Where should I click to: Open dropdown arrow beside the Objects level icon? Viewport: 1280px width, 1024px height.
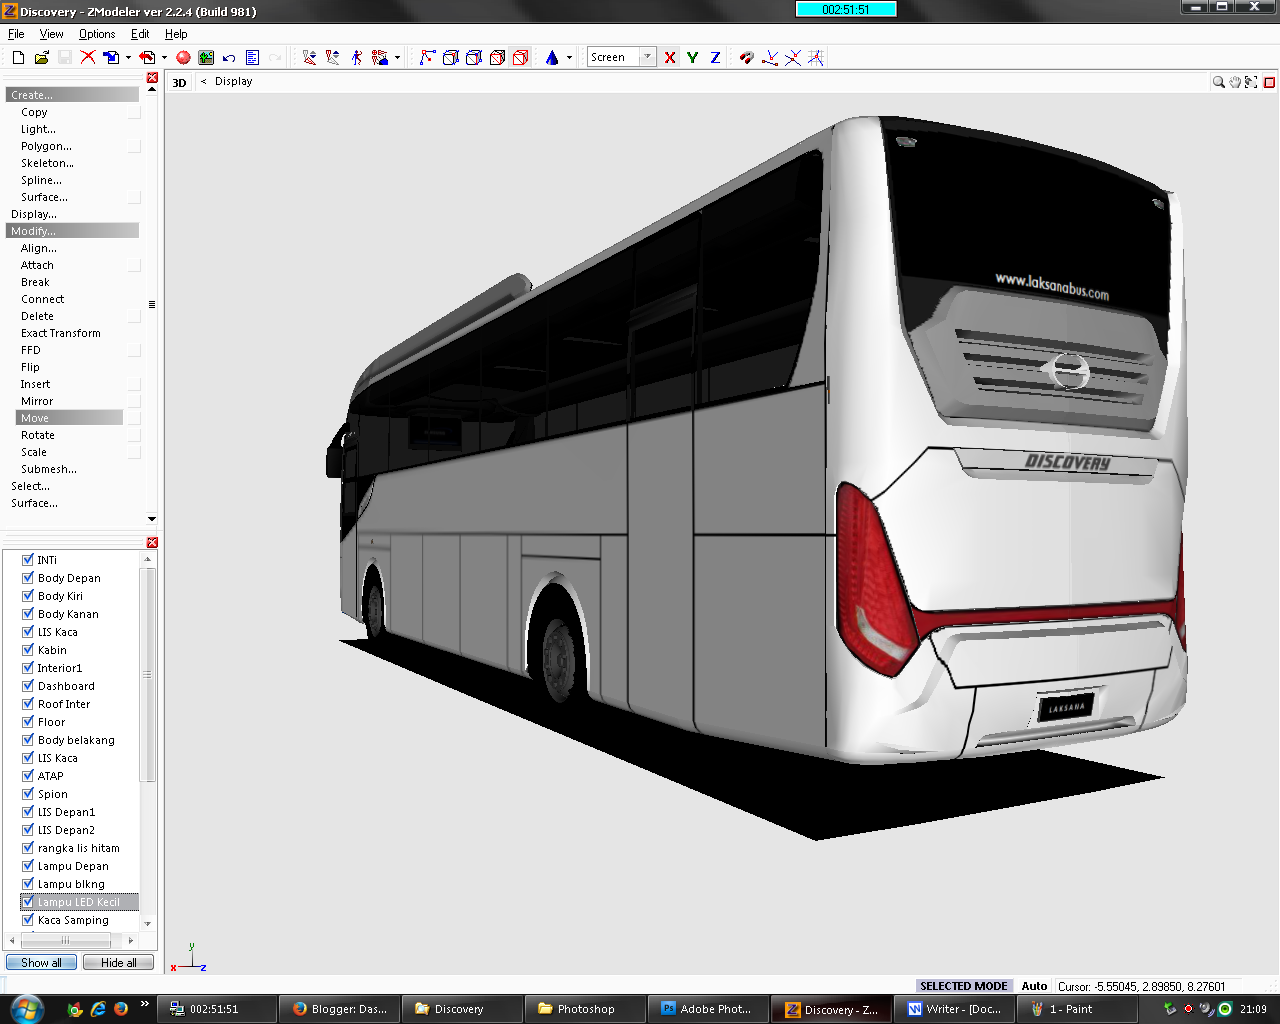coord(397,57)
